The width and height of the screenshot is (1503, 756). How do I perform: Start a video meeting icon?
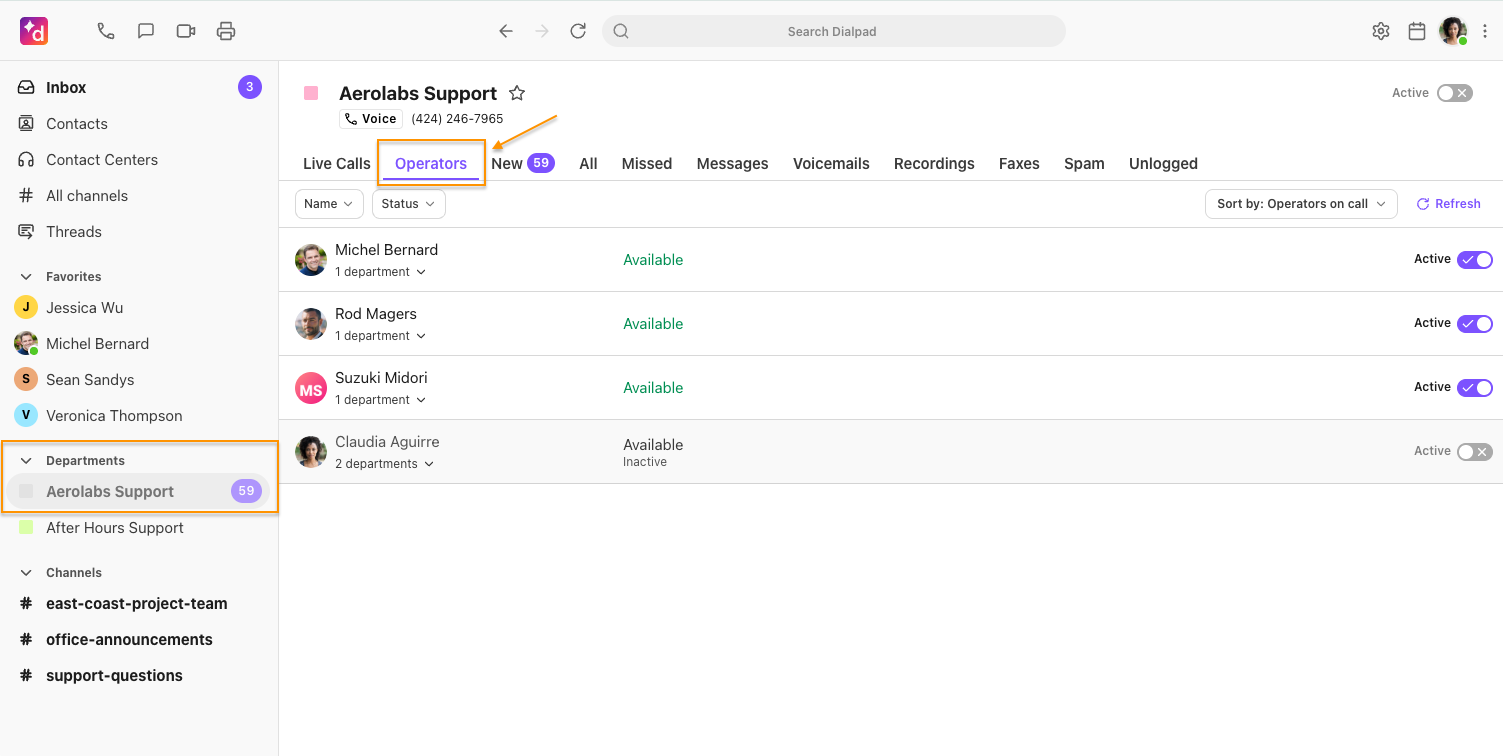pos(186,31)
